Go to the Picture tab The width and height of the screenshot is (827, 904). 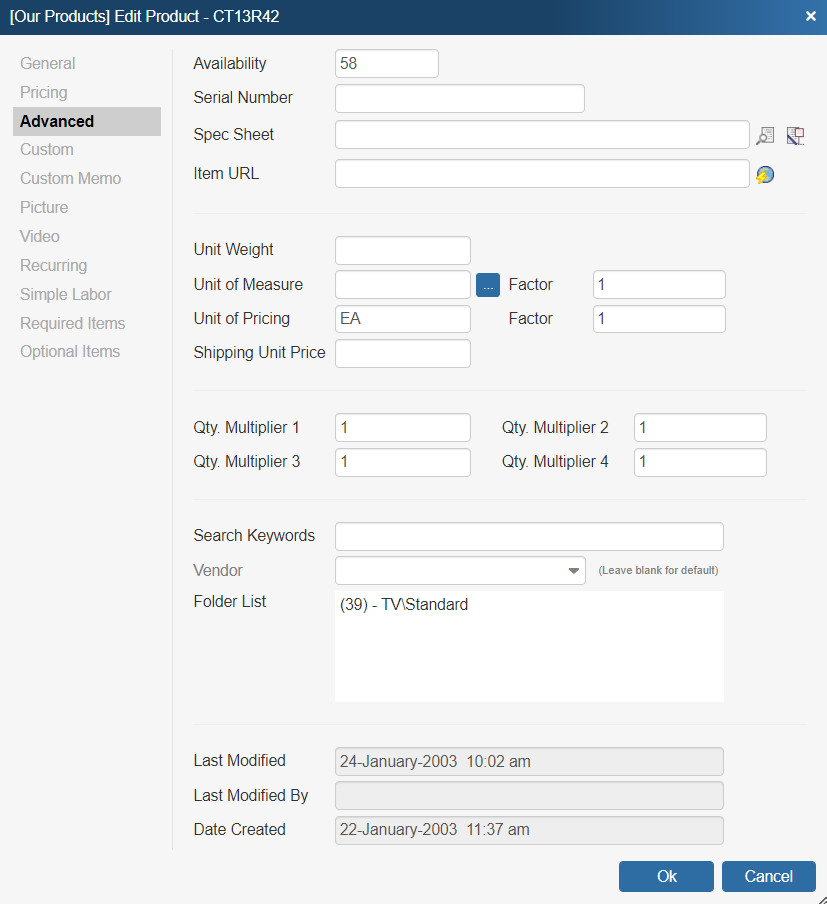(44, 207)
